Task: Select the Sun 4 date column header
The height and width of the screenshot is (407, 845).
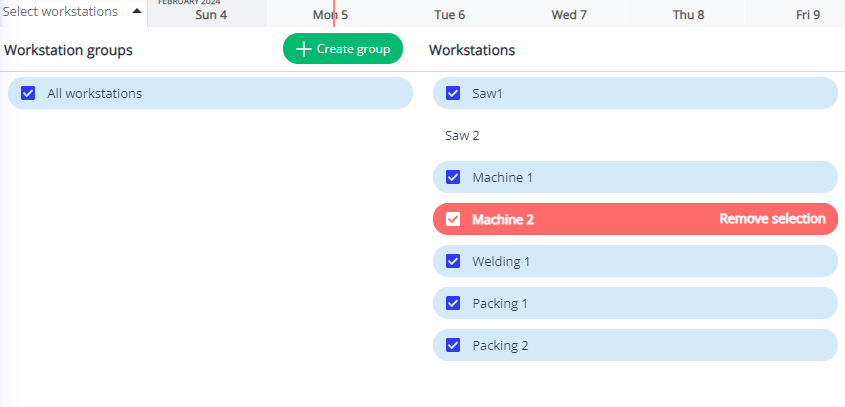Action: (210, 15)
